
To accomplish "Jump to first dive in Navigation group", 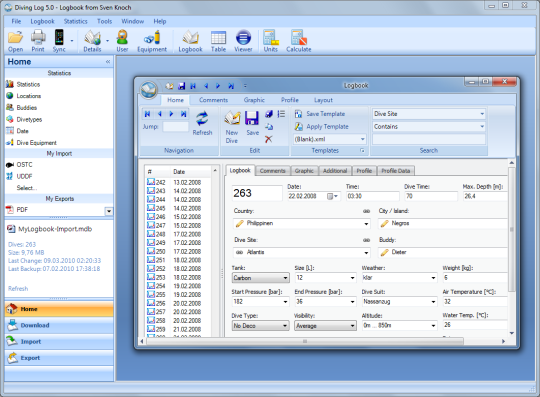I will [x=147, y=114].
